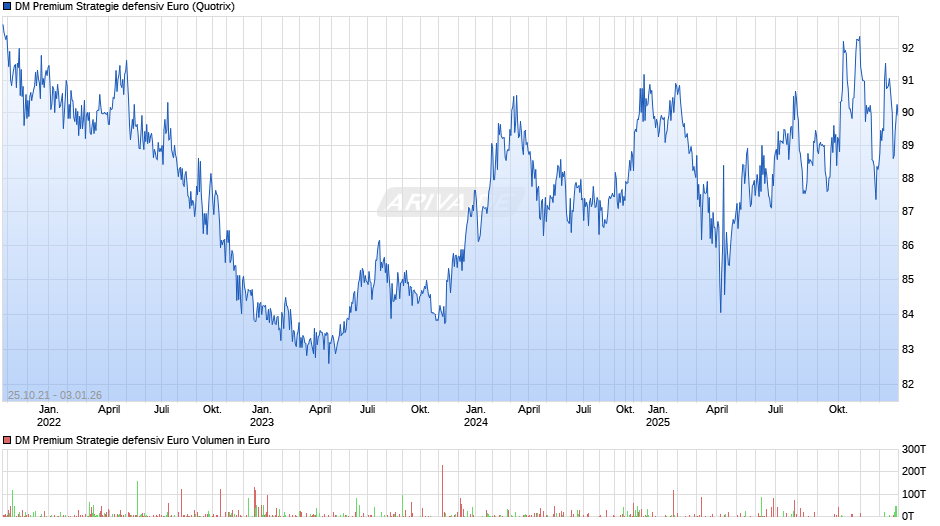Click the blue legend square for DM Premium Strategie
Image resolution: width=940 pixels, height=526 pixels.
[7, 7]
